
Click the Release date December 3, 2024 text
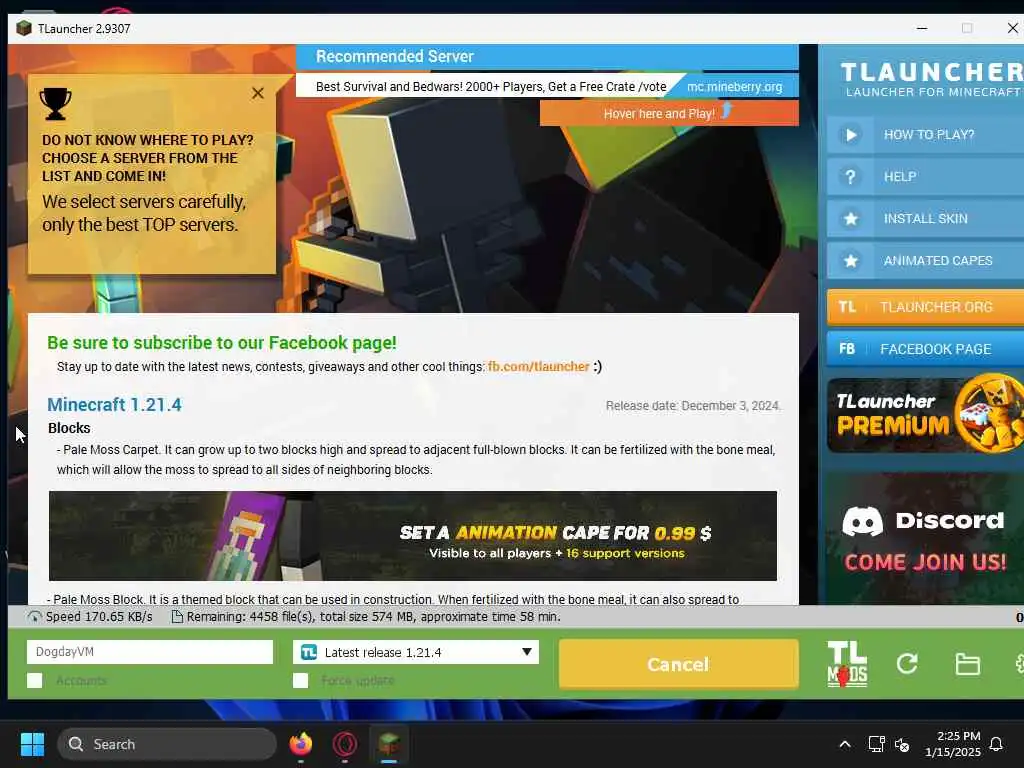pyautogui.click(x=693, y=406)
